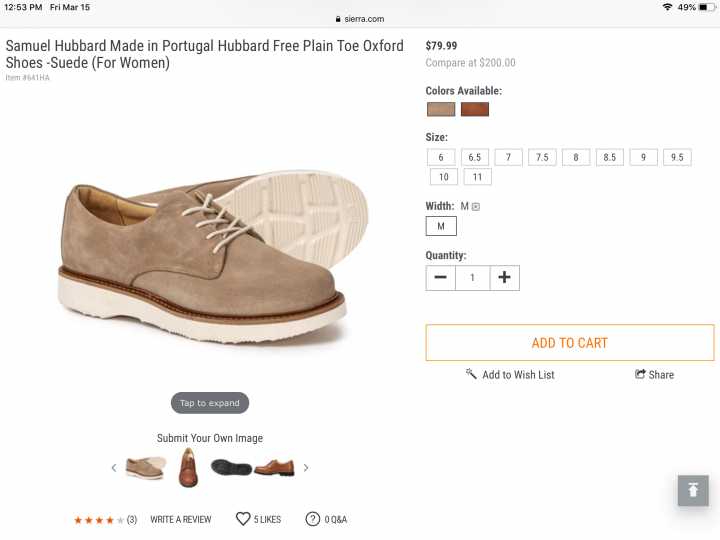The width and height of the screenshot is (720, 540).
Task: Click the $79.99 price
Action: (x=441, y=46)
